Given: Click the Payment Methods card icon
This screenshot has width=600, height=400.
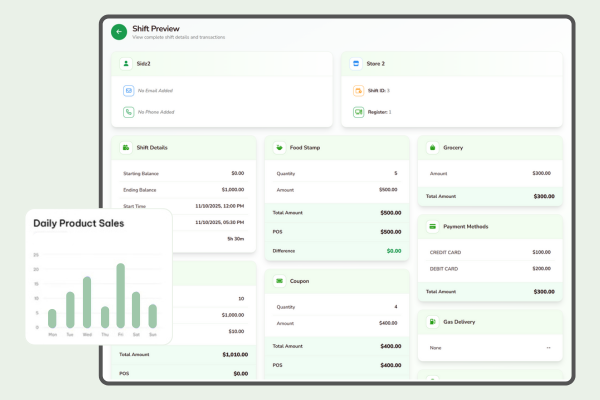Looking at the screenshot, I should (x=432, y=227).
